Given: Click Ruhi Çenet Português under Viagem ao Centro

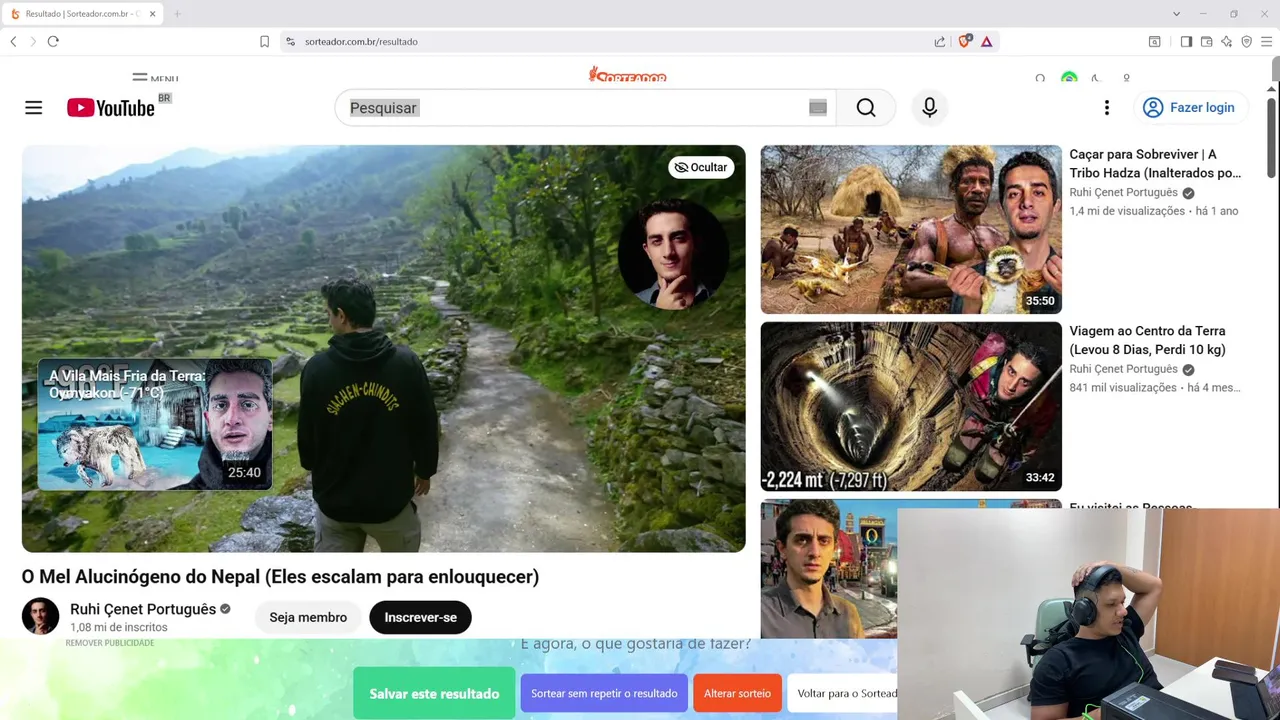Looking at the screenshot, I should pyautogui.click(x=1123, y=369).
